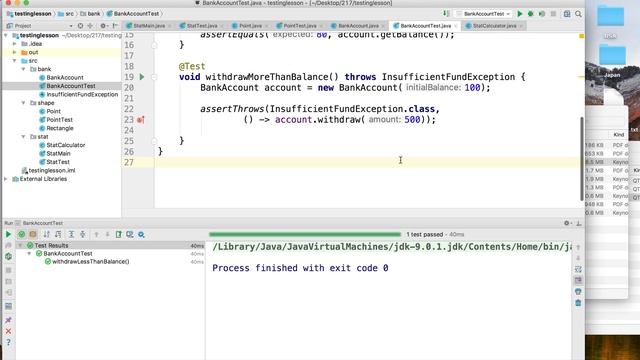Viewport: 640px width, 360px height.
Task: Click the green test progress bar
Action: click(305, 235)
